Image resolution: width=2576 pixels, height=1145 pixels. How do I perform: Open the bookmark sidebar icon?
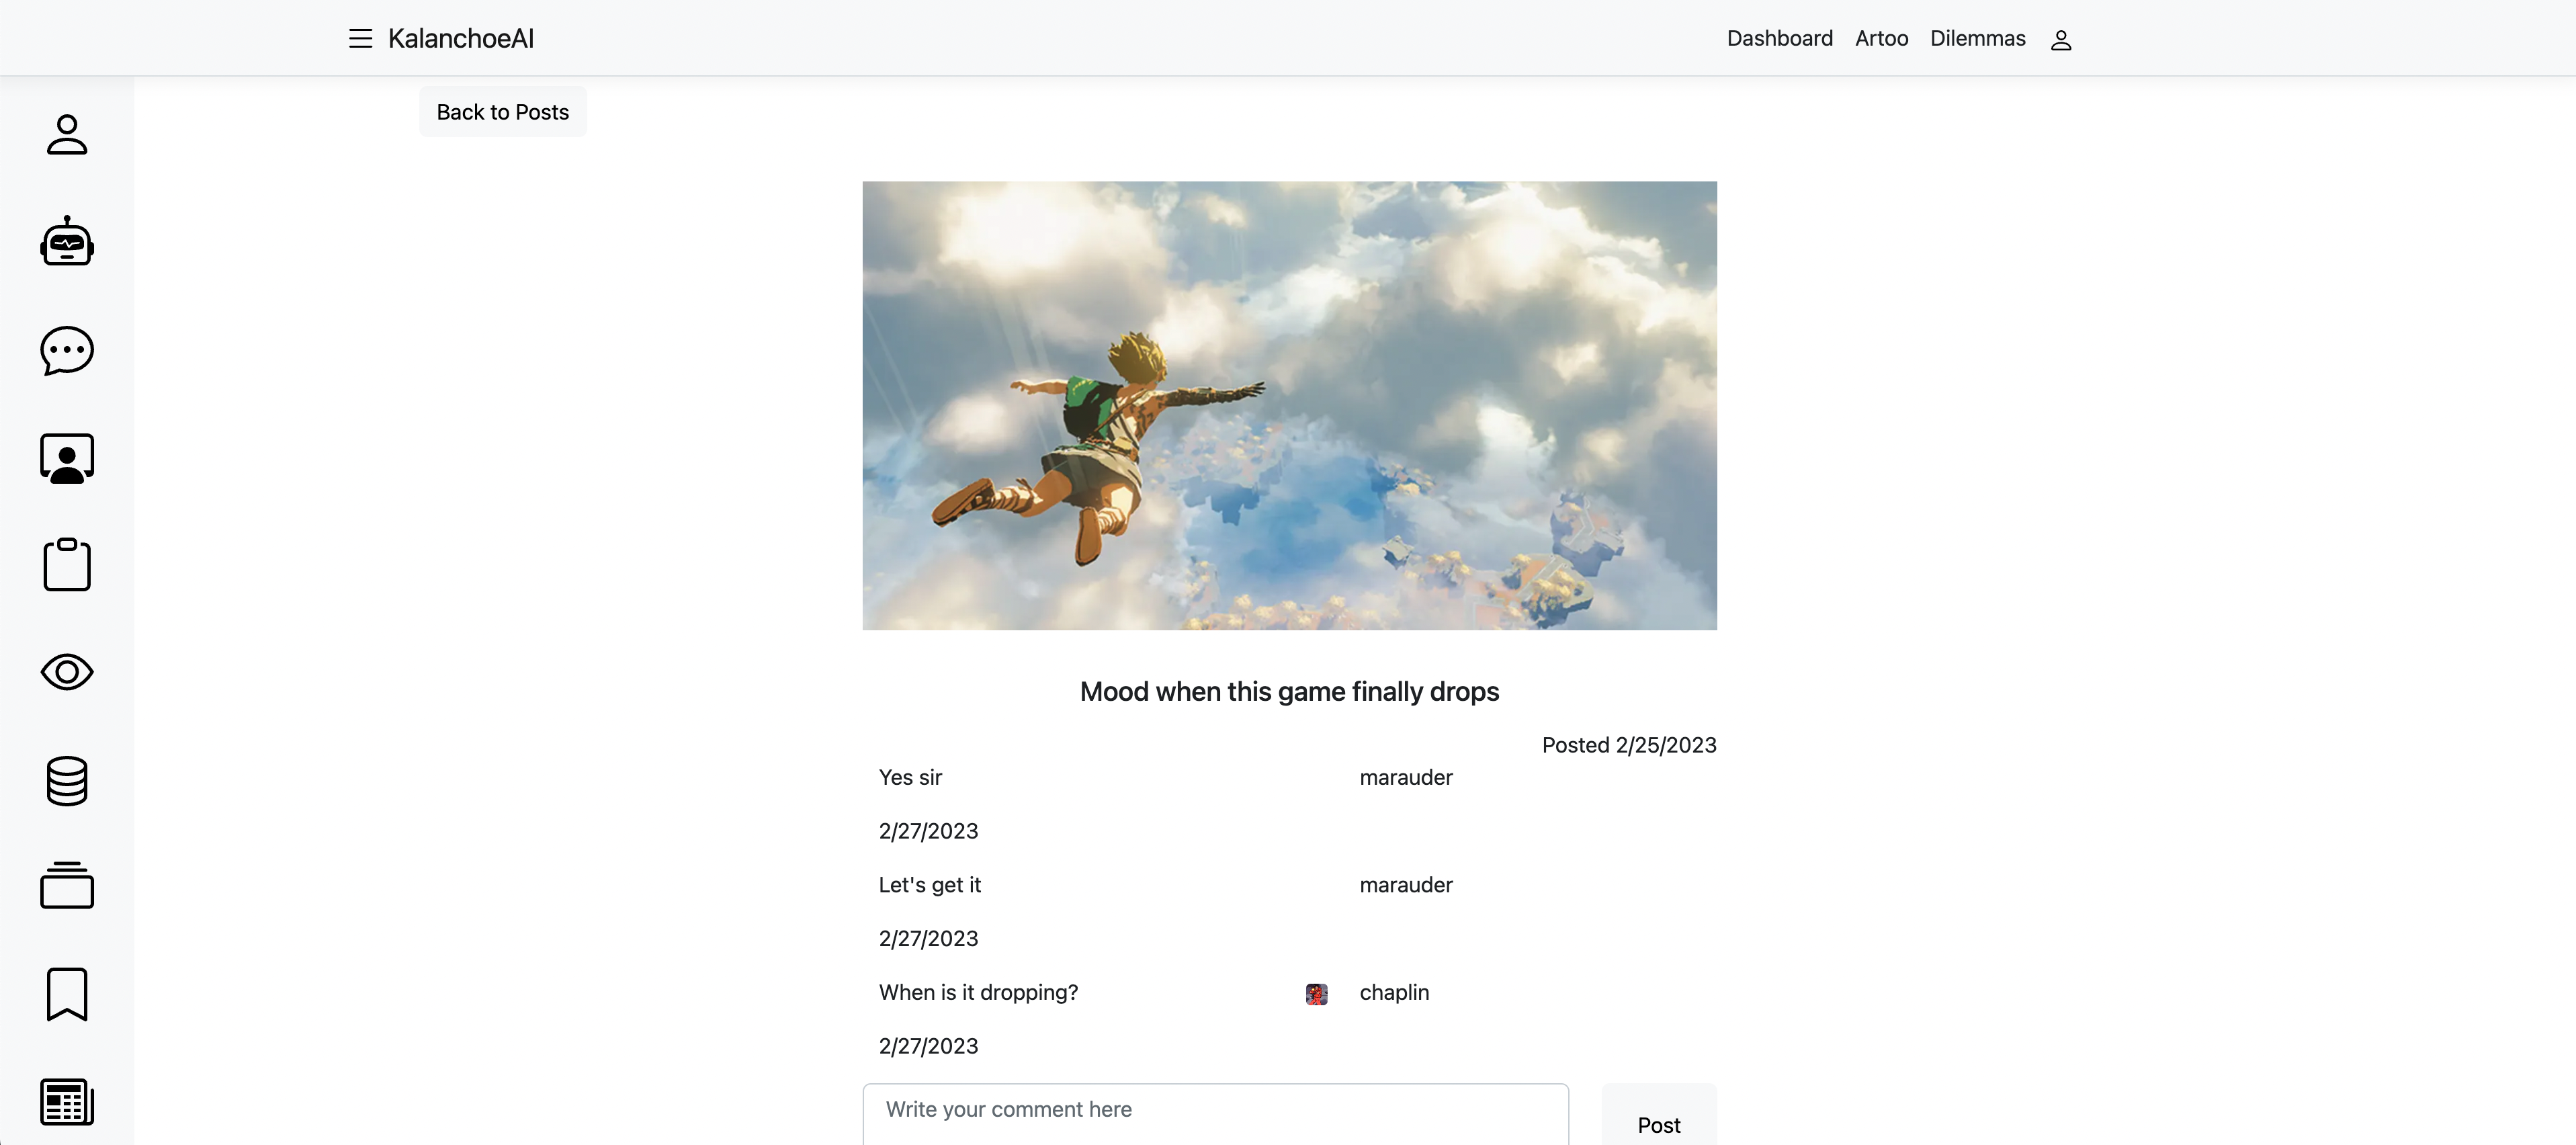pyautogui.click(x=67, y=994)
